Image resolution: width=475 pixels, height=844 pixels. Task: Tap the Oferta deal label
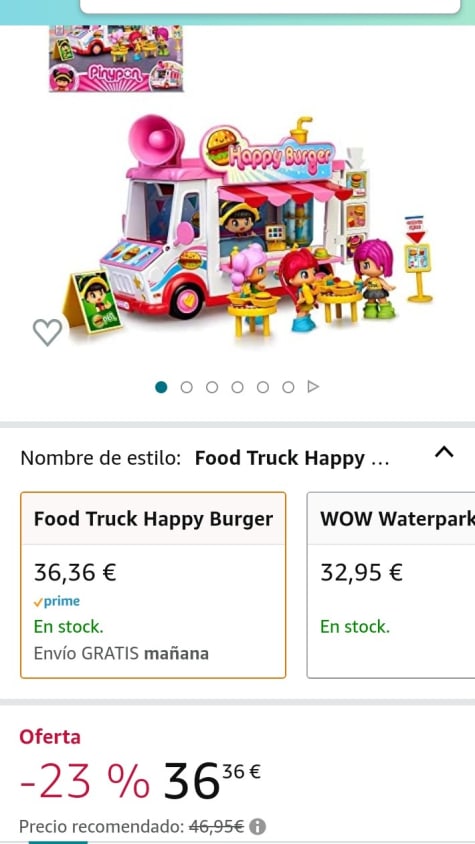(x=50, y=737)
